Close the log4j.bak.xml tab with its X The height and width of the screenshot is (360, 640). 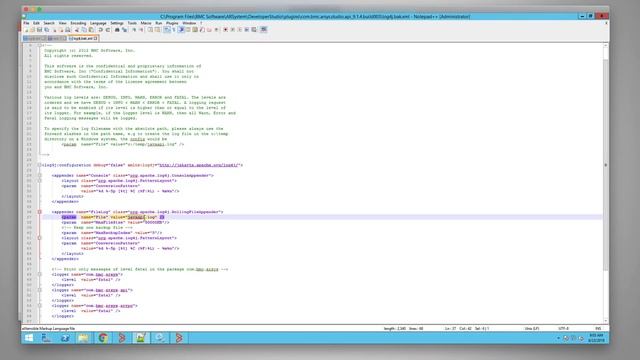pyautogui.click(x=96, y=38)
